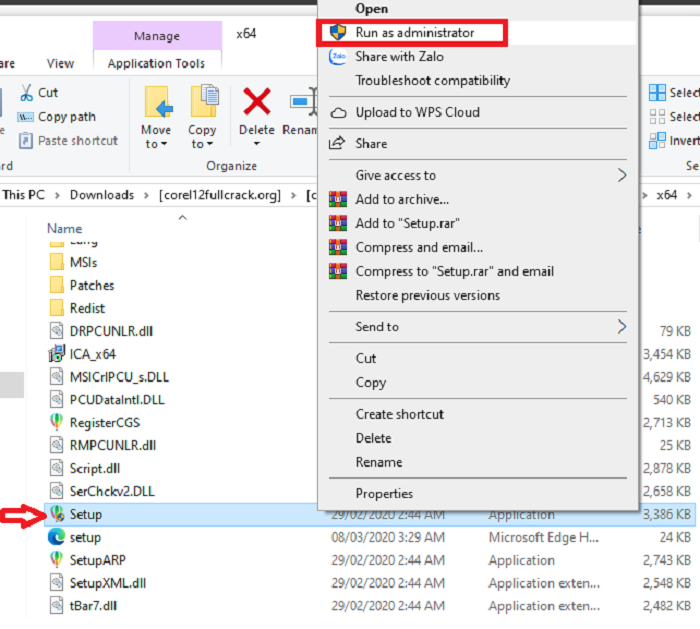Screen dimensions: 700x629
Task: Click the Patches folder icon
Action: [x=57, y=285]
